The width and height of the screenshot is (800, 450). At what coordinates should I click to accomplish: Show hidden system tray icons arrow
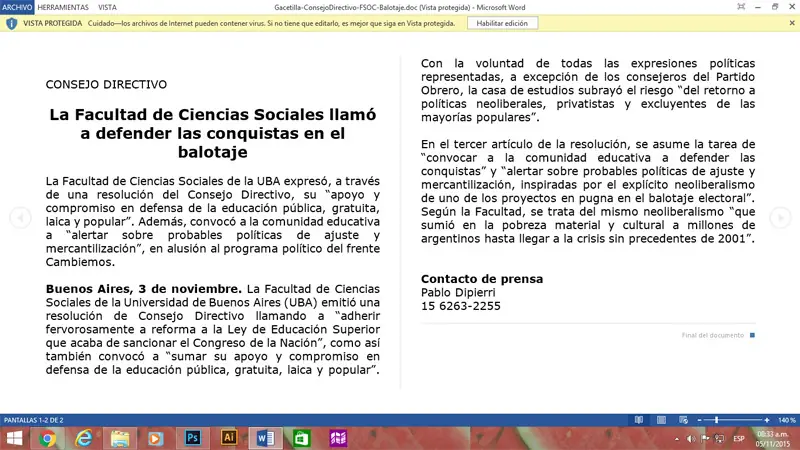pyautogui.click(x=677, y=439)
